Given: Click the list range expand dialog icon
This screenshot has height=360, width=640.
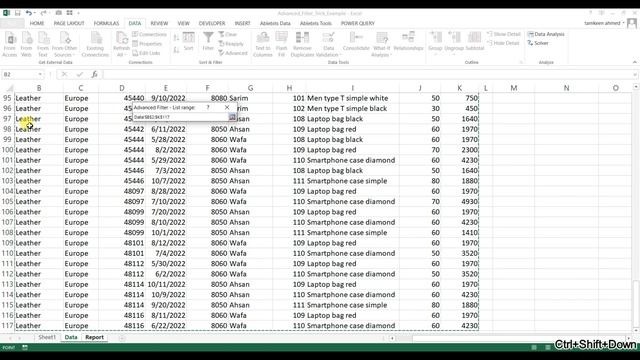Looking at the screenshot, I should click(x=232, y=117).
